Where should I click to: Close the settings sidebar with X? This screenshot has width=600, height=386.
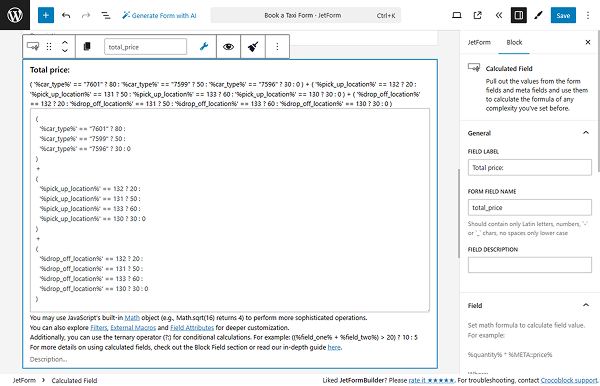click(x=588, y=42)
